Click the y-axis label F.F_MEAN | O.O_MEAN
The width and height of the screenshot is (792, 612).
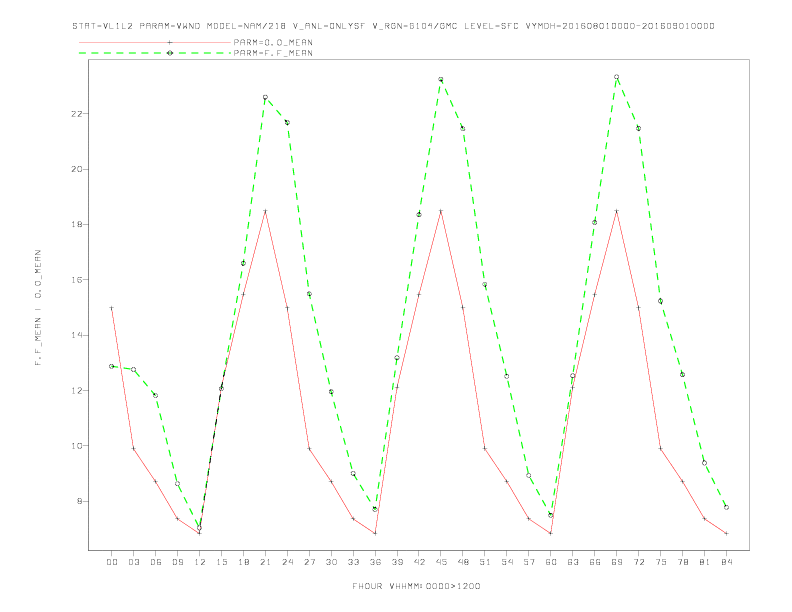pos(38,308)
